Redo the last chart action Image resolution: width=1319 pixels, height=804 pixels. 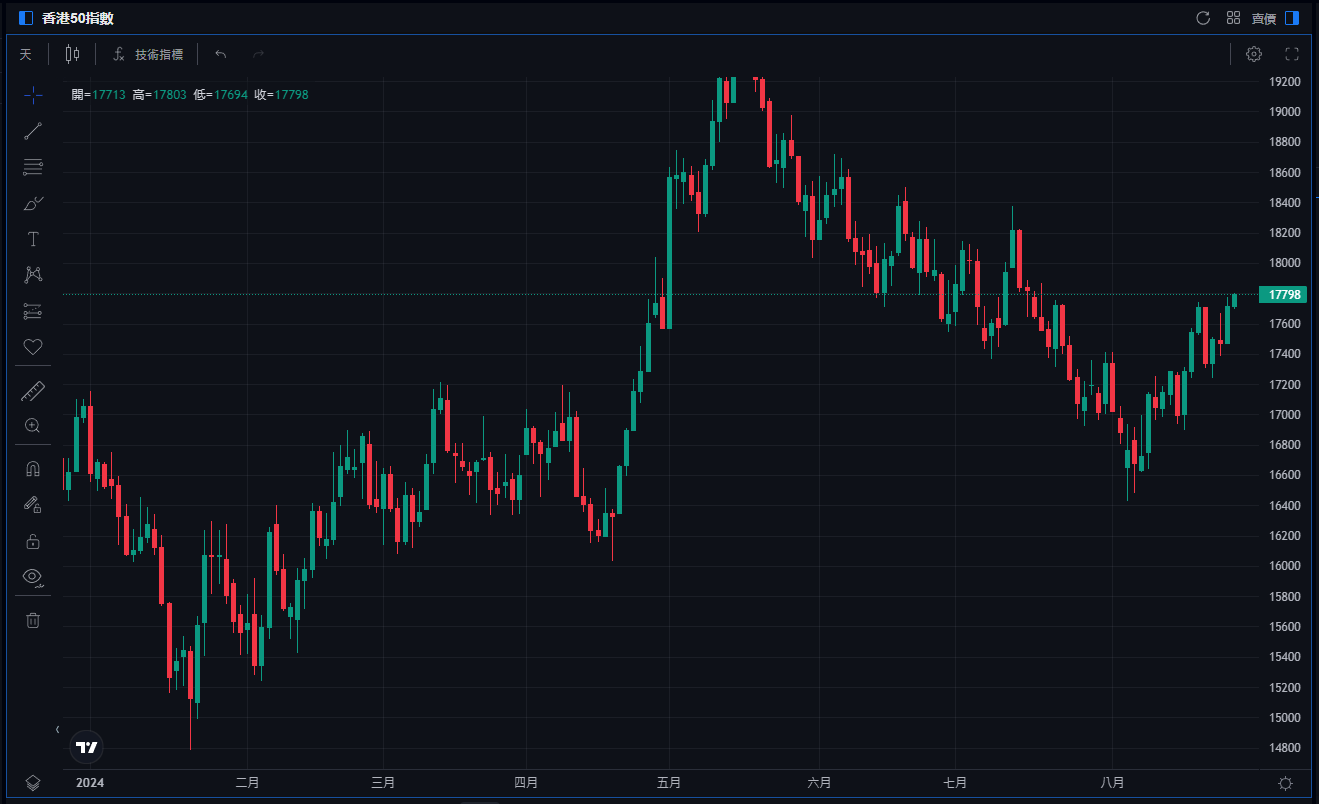point(258,54)
